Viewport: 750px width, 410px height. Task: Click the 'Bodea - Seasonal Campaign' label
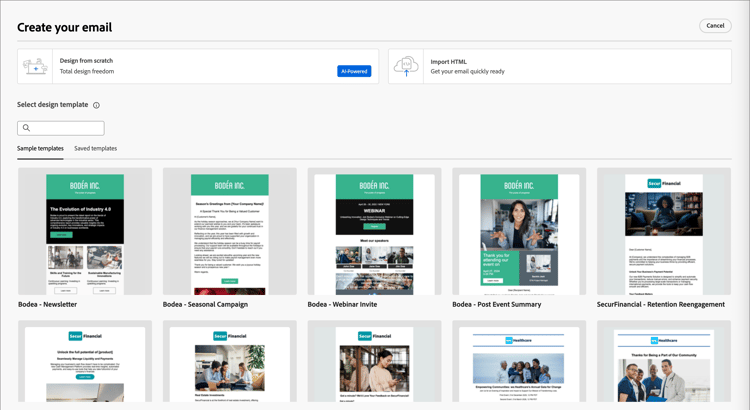205,304
